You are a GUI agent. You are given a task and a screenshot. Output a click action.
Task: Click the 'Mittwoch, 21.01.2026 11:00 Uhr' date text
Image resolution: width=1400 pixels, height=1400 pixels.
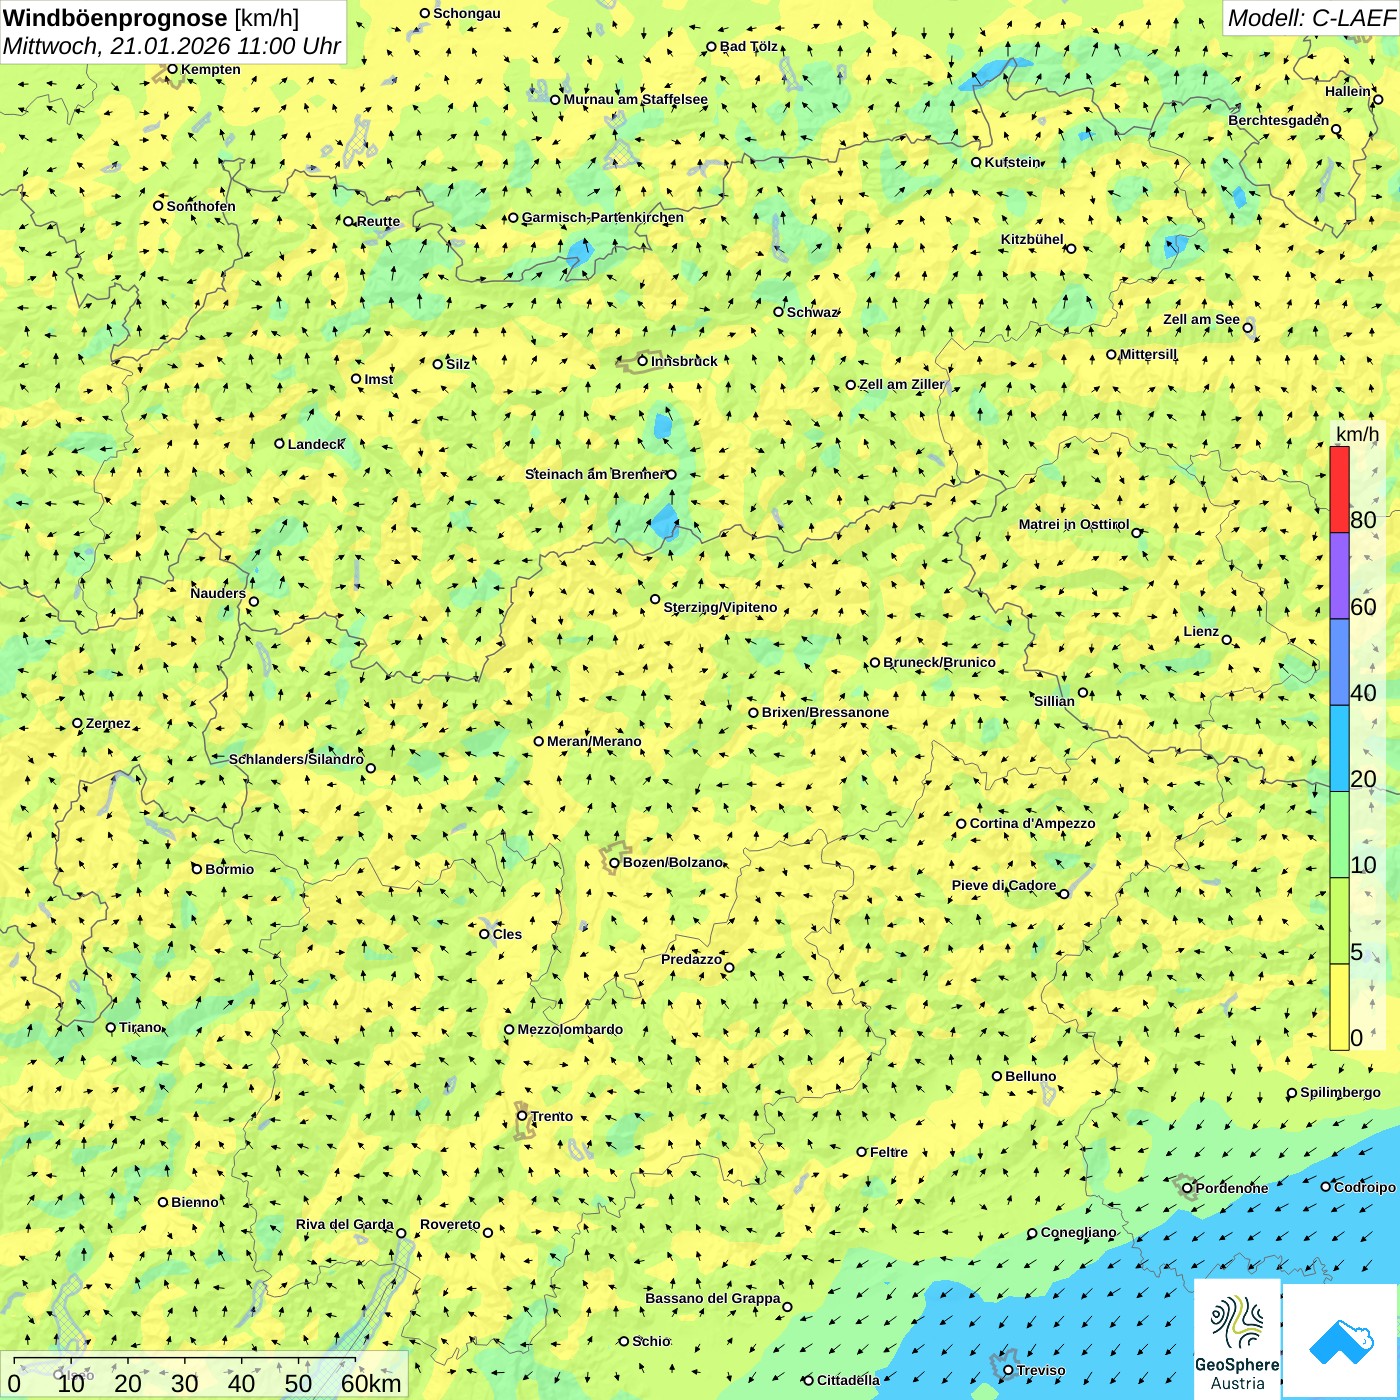tap(172, 46)
